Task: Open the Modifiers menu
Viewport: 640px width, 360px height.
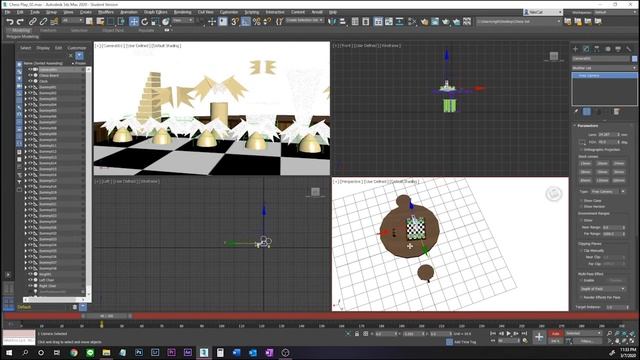Action: [x=106, y=12]
